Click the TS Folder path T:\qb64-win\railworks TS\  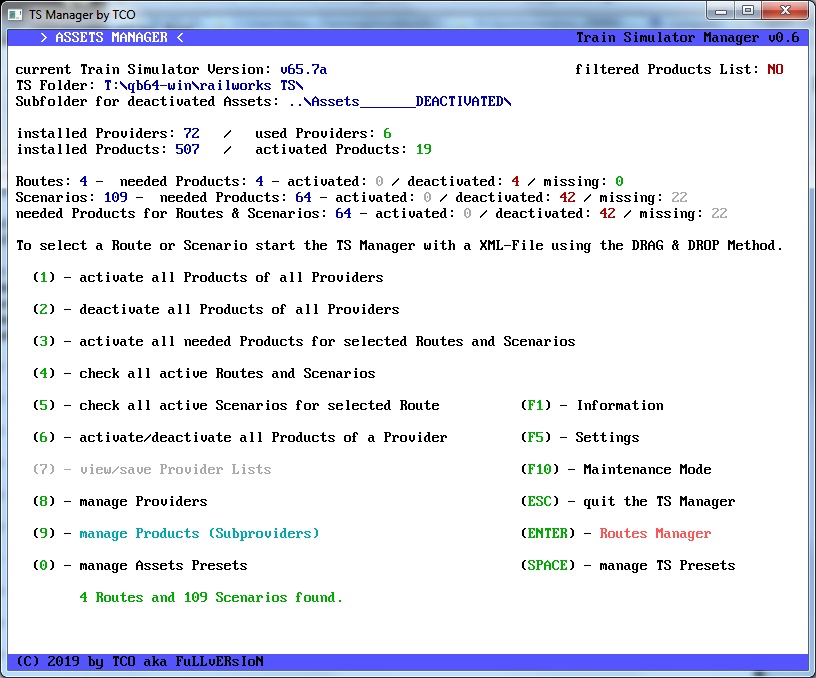(x=203, y=85)
